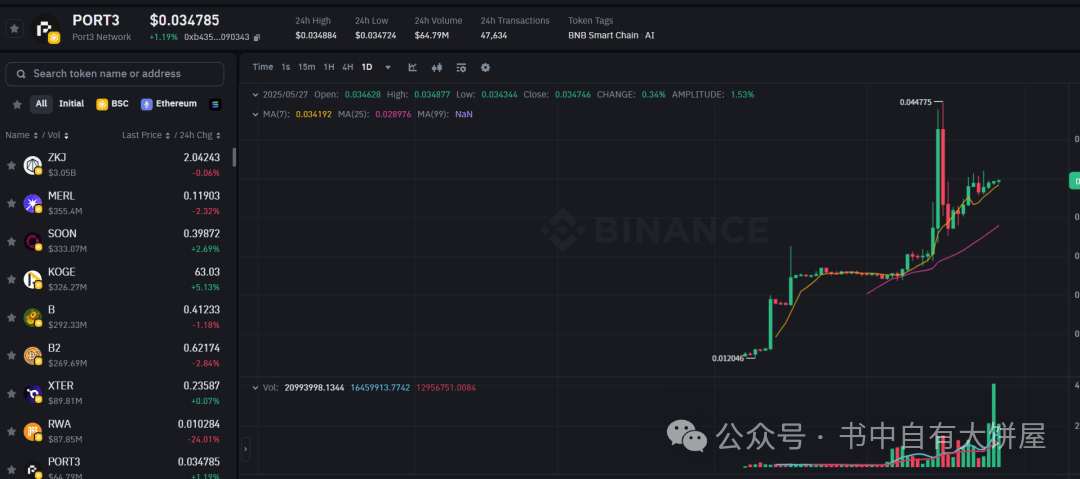Filter list by favorites star
Viewport: 1080px width, 479px height.
[17, 104]
